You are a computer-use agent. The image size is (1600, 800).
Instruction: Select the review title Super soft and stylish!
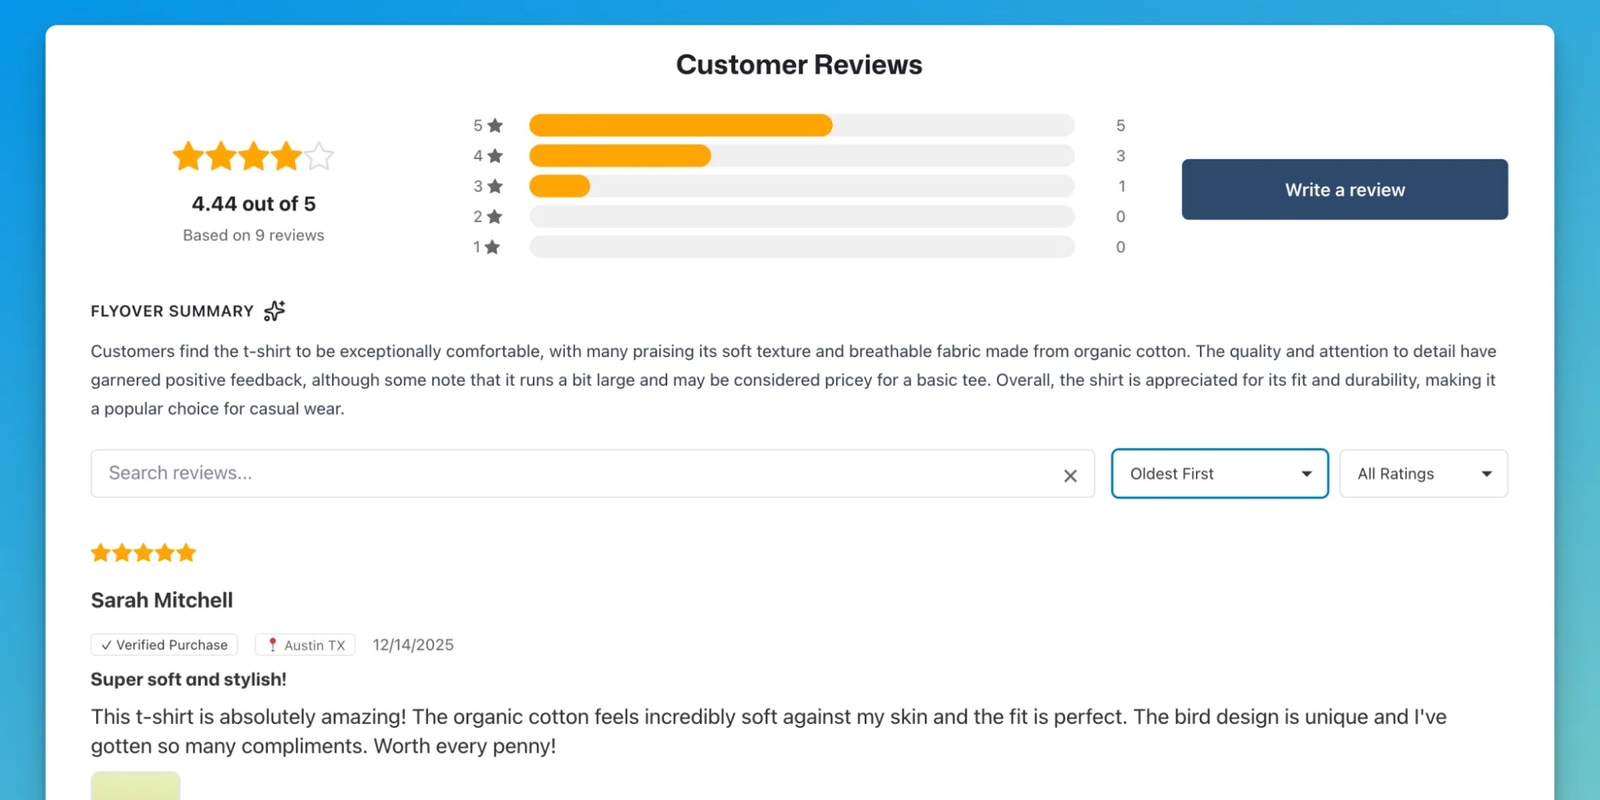click(188, 679)
